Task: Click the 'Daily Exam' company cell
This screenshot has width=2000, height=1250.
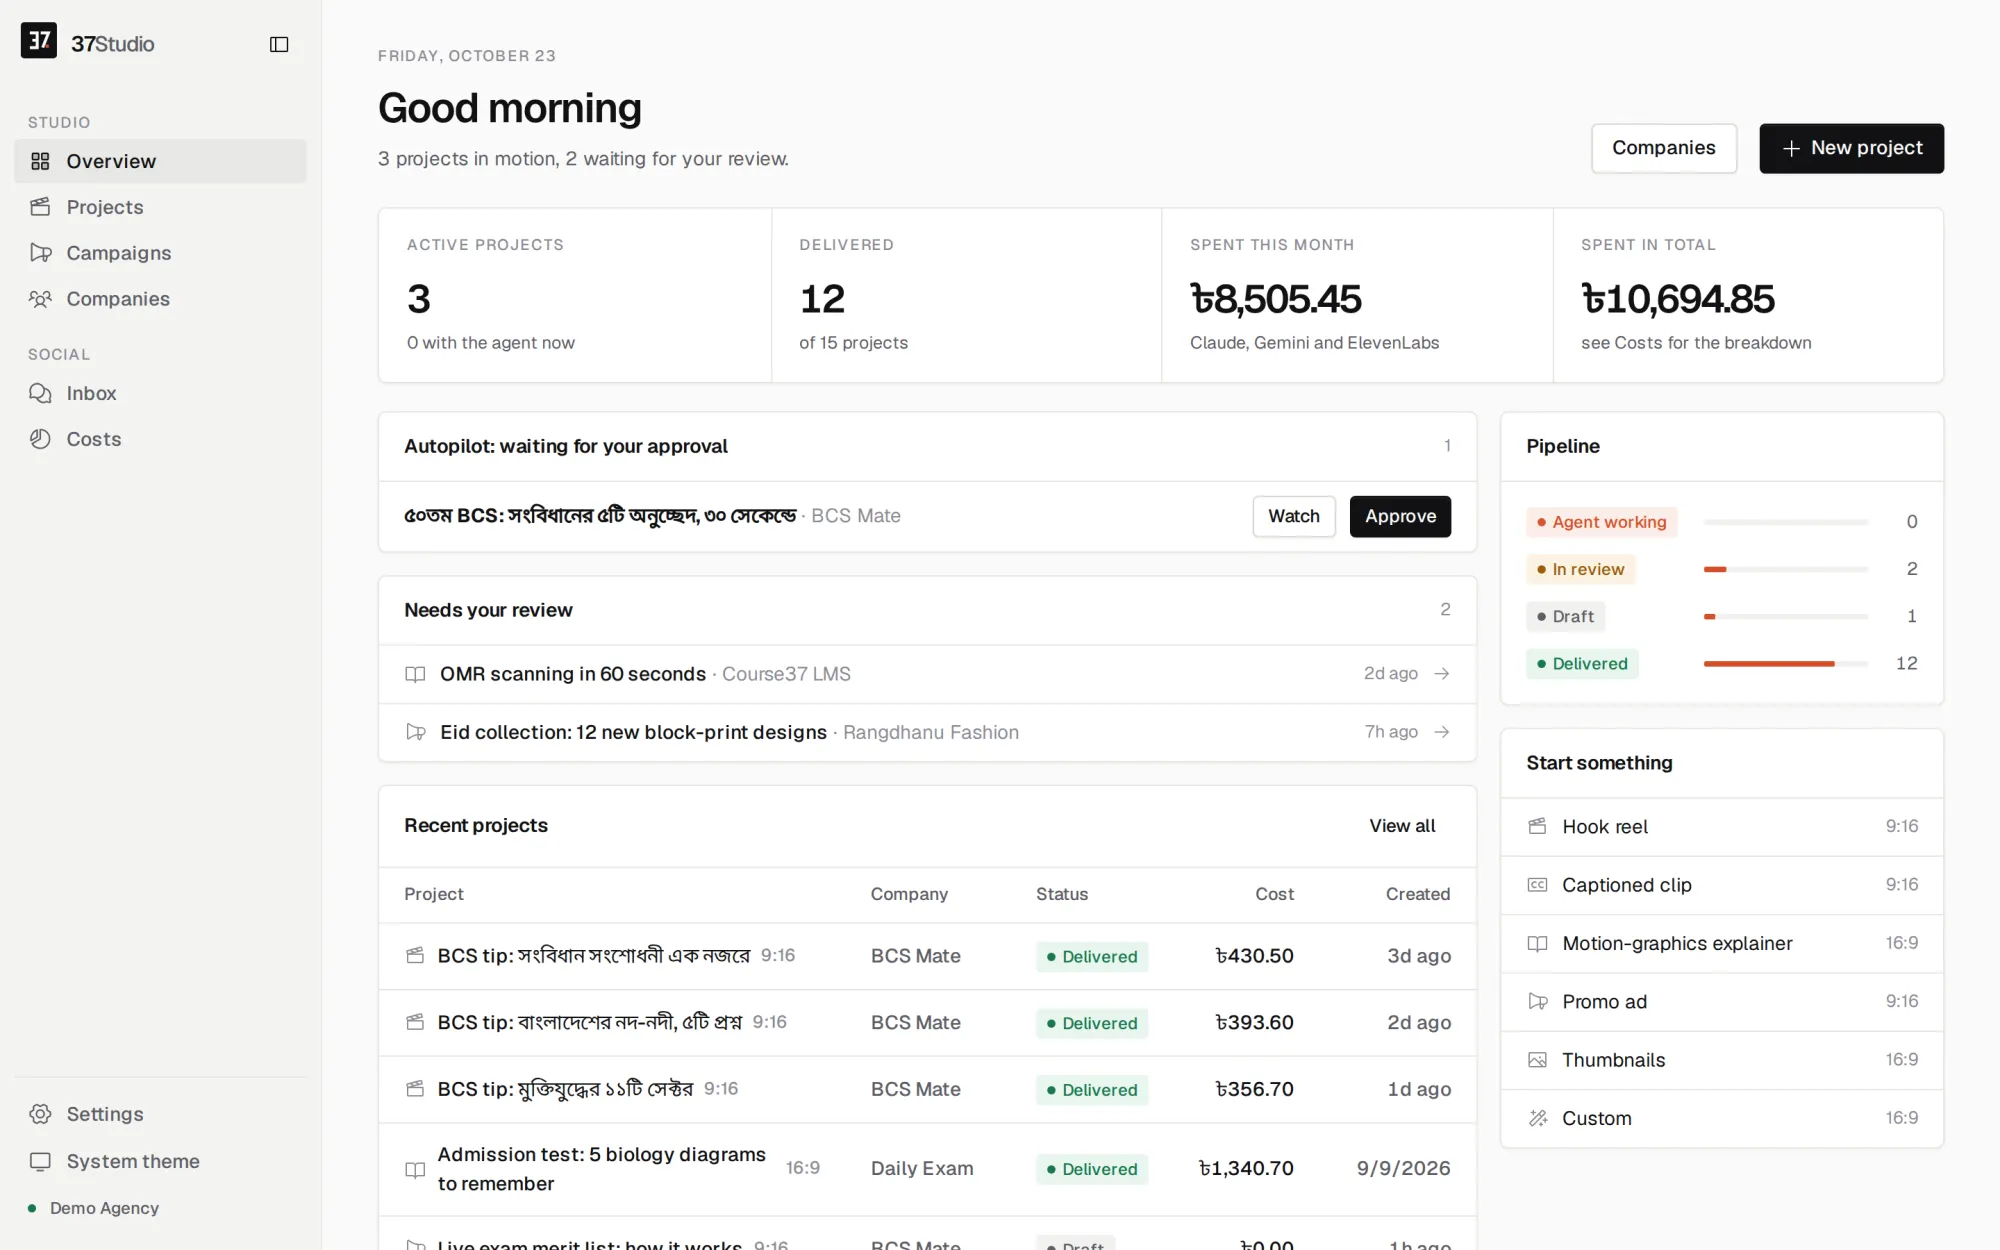Action: [x=921, y=1169]
